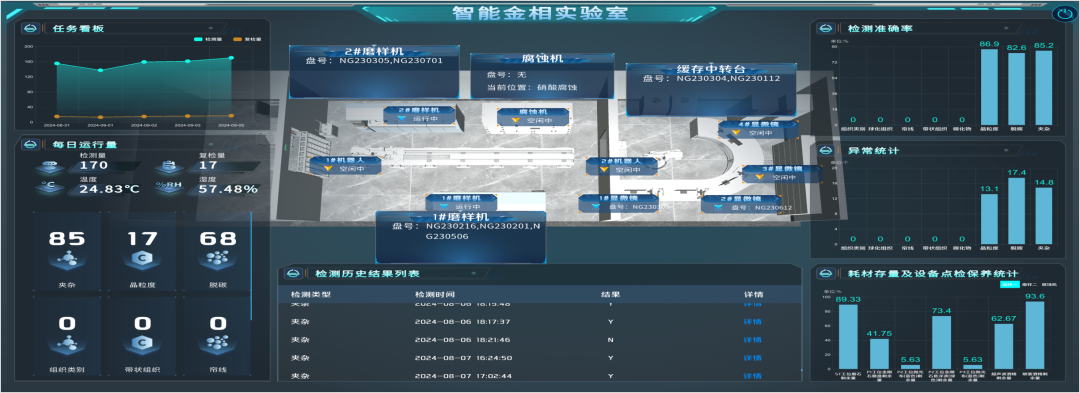Click the N result in the 18:21:46 row
The height and width of the screenshot is (393, 1080).
click(610, 339)
